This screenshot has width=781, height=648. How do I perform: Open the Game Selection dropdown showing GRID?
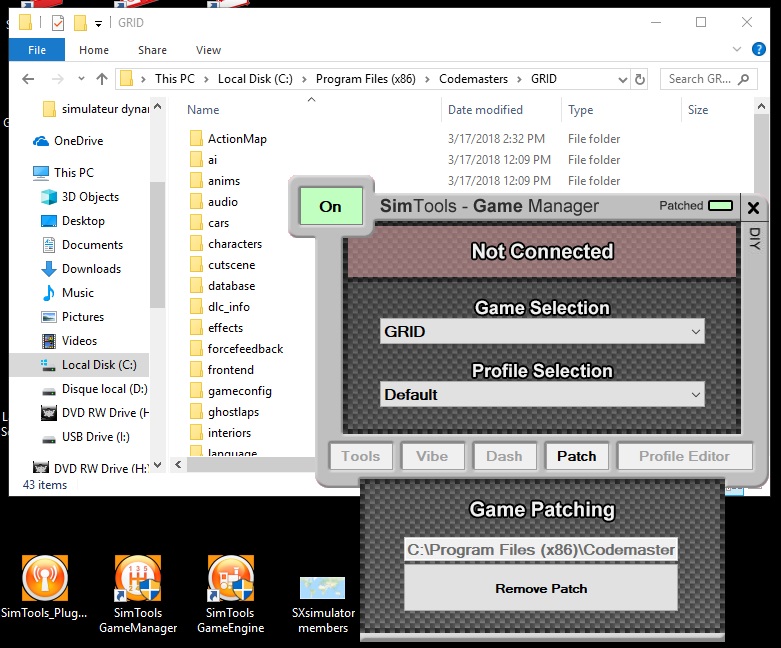click(x=542, y=331)
